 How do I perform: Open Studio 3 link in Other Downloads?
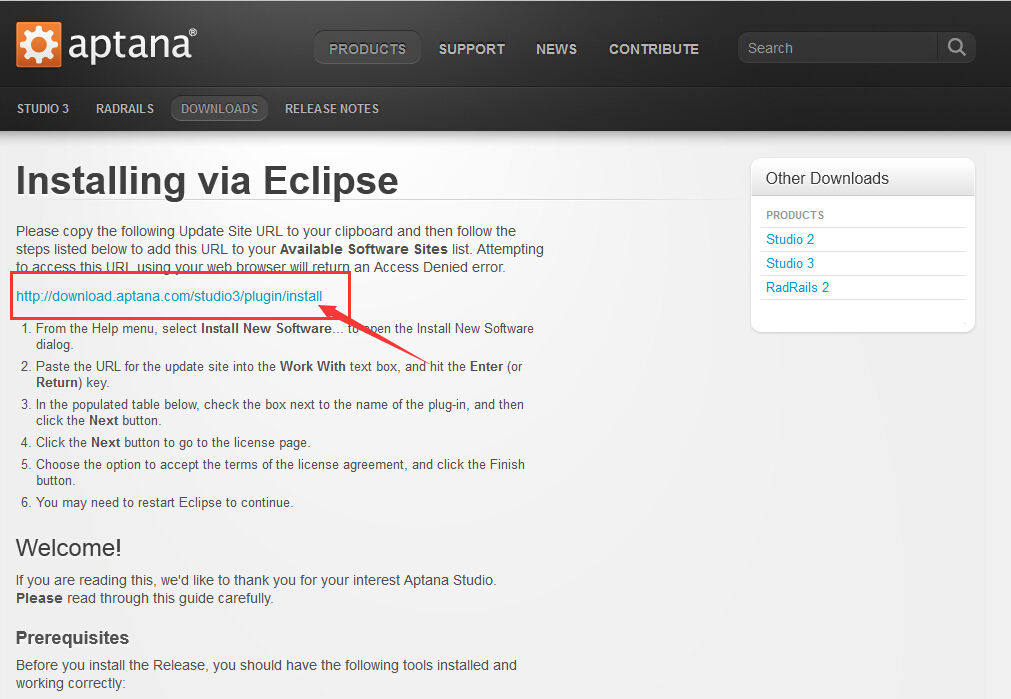tap(790, 264)
